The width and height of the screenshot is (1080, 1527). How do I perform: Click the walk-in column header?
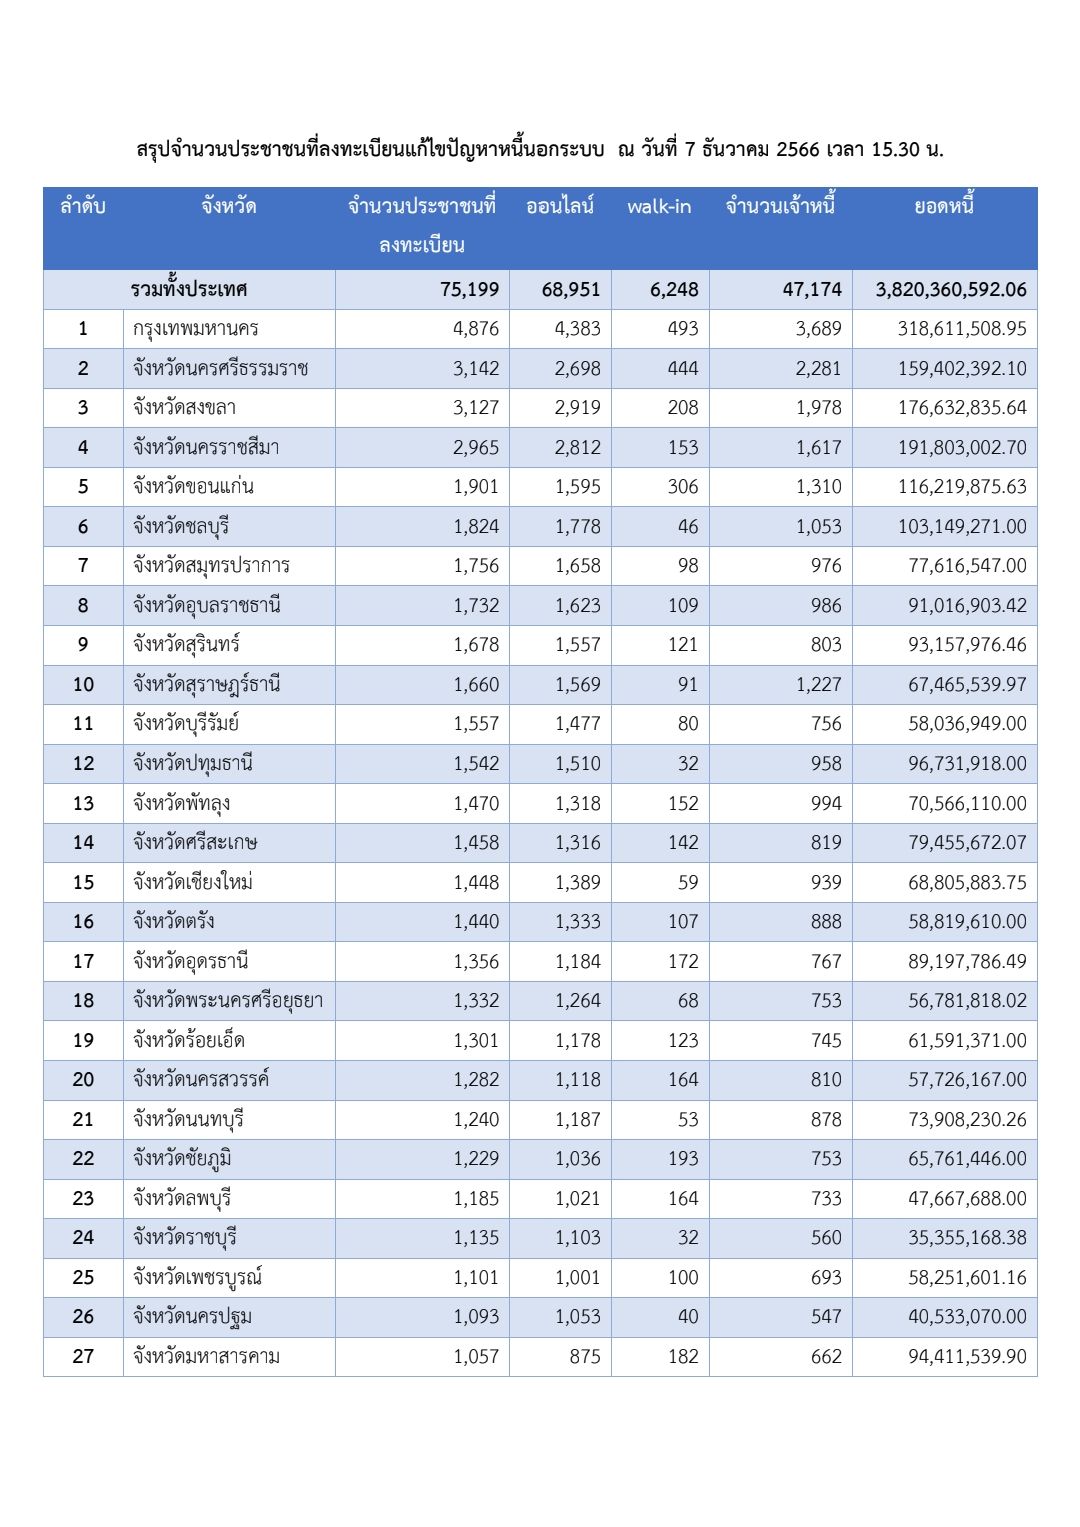pyautogui.click(x=659, y=207)
